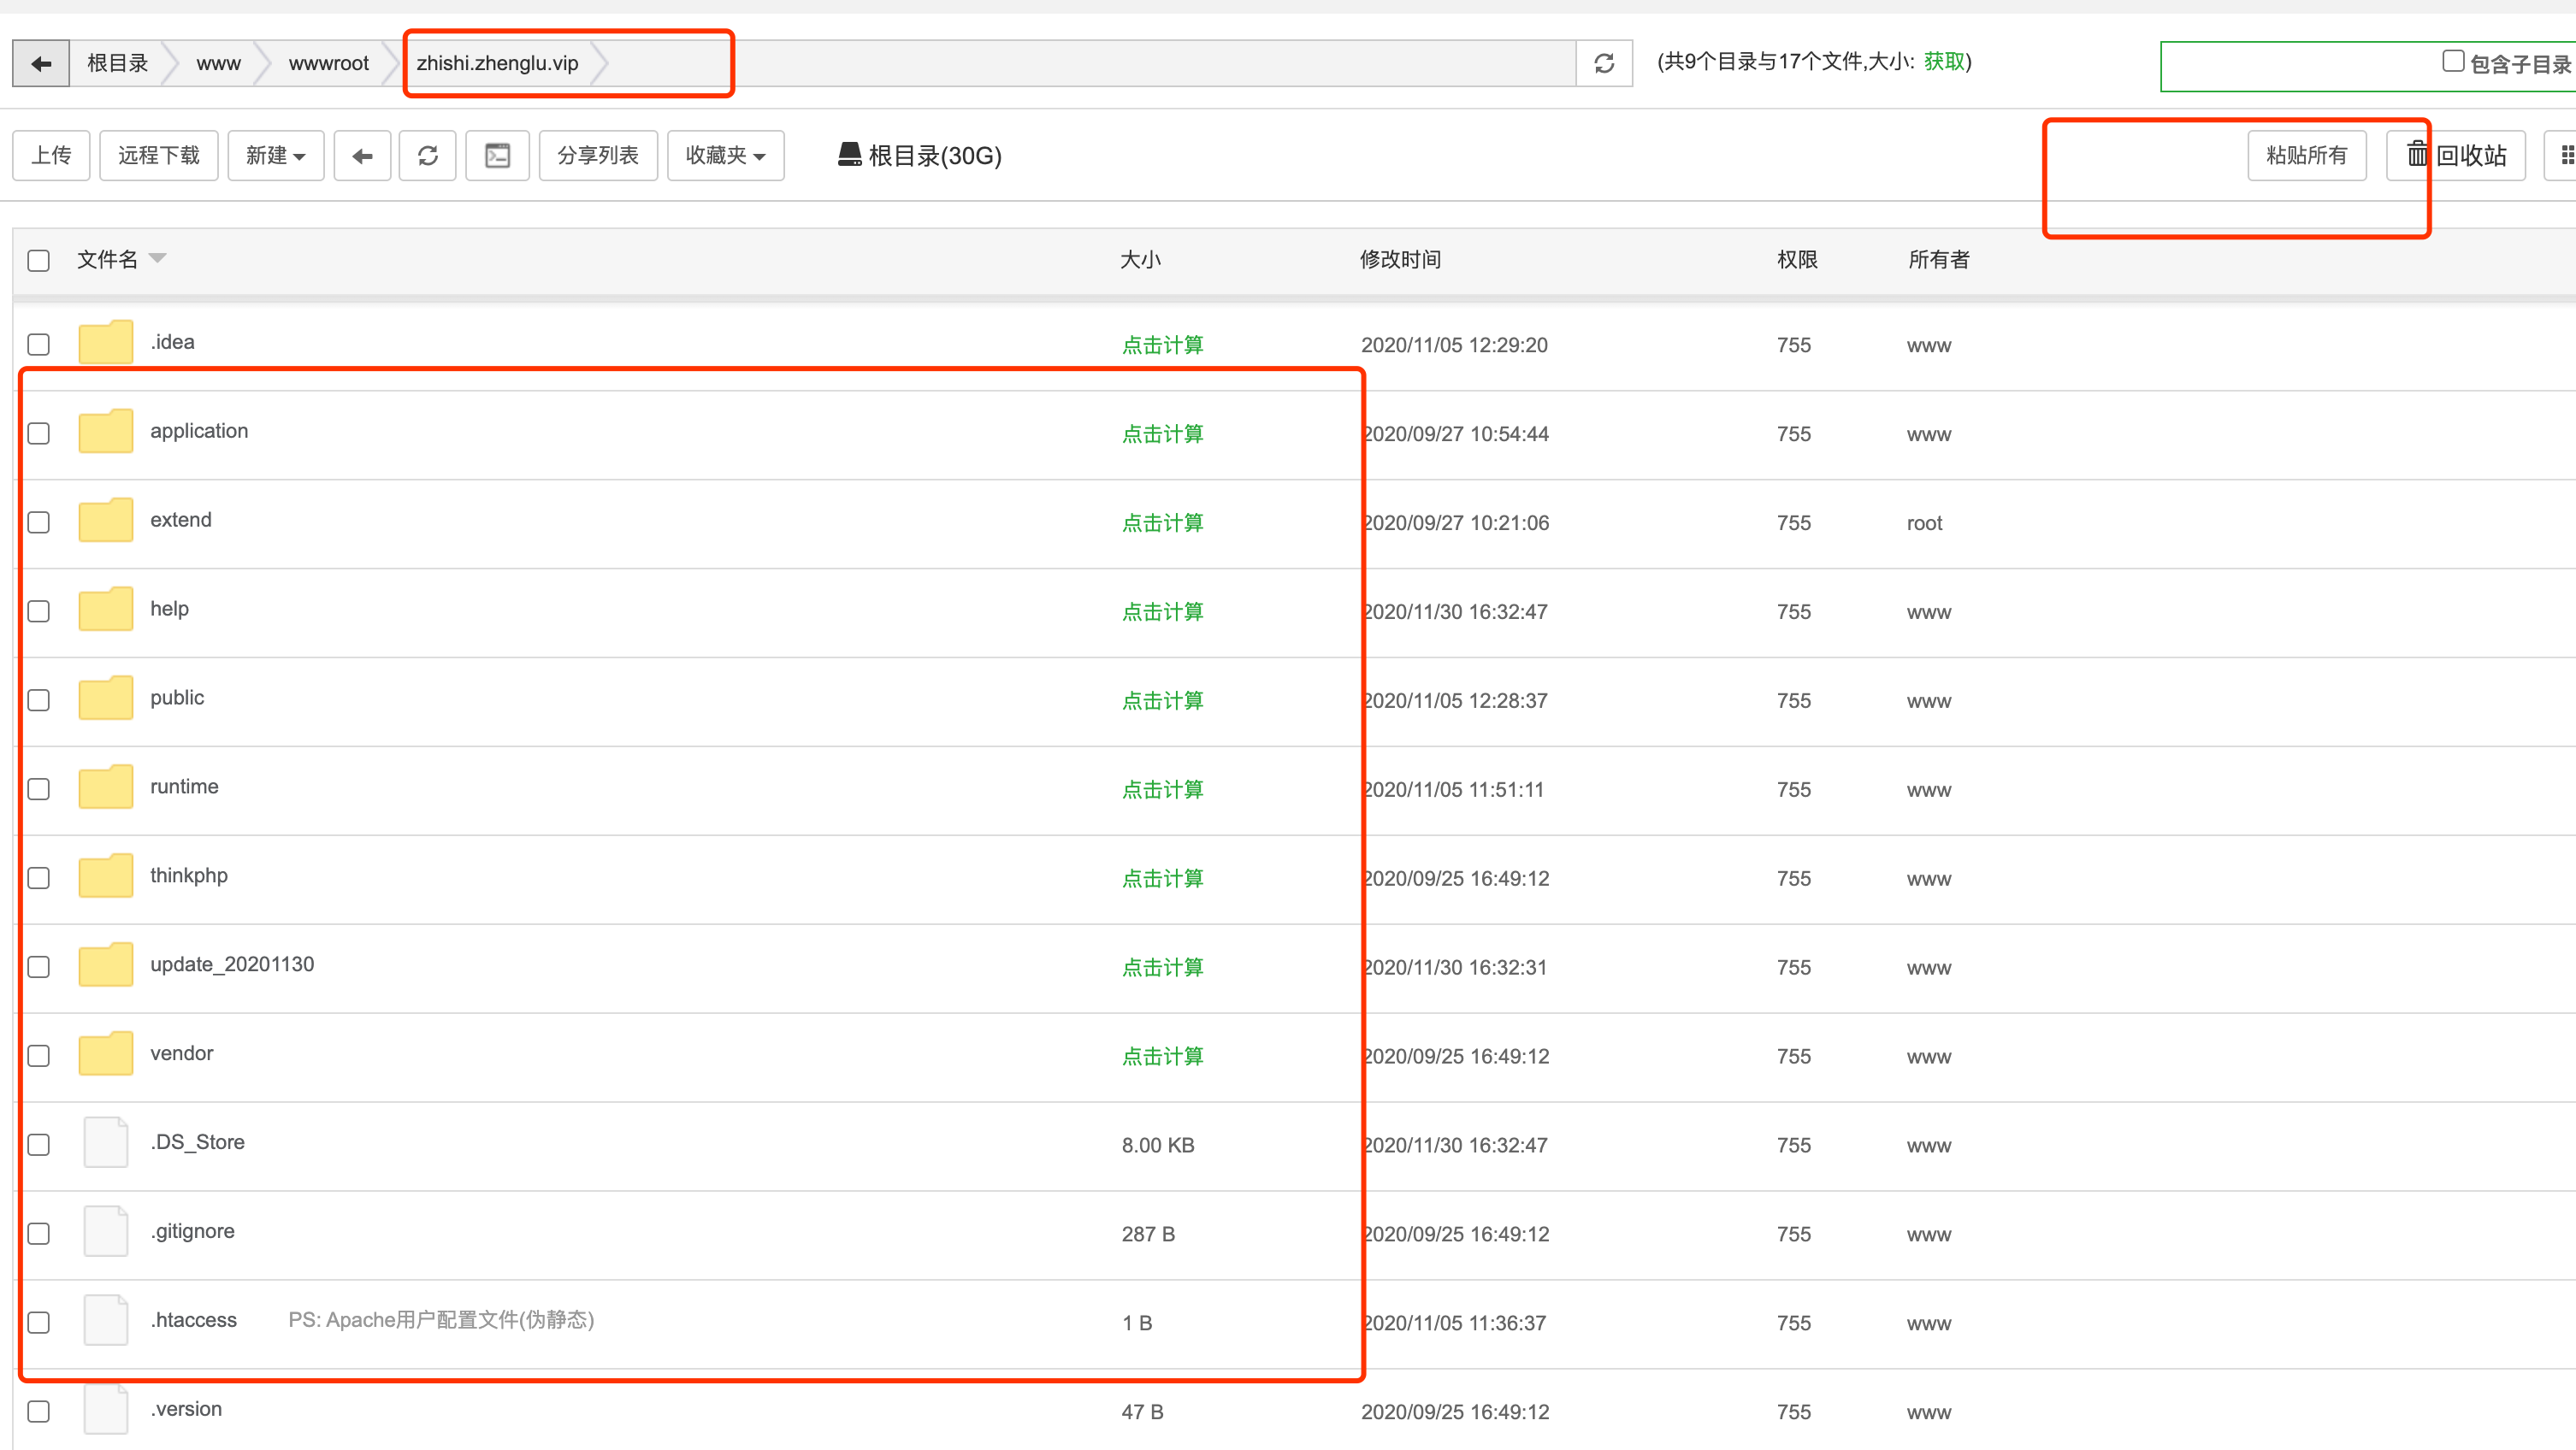Click the 粘贴所有 button
The image size is (2576, 1450).
click(x=2307, y=155)
